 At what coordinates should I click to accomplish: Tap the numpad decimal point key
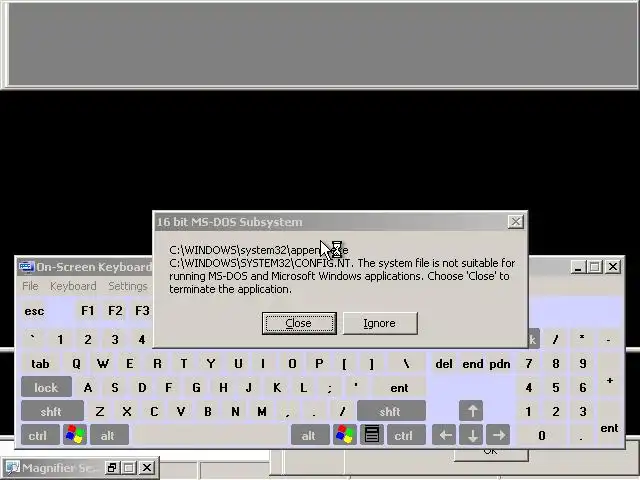(x=582, y=435)
